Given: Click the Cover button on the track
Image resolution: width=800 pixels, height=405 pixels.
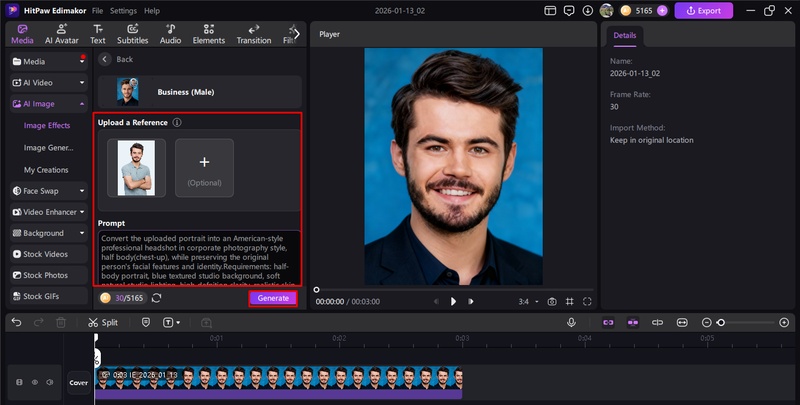Looking at the screenshot, I should 79,383.
